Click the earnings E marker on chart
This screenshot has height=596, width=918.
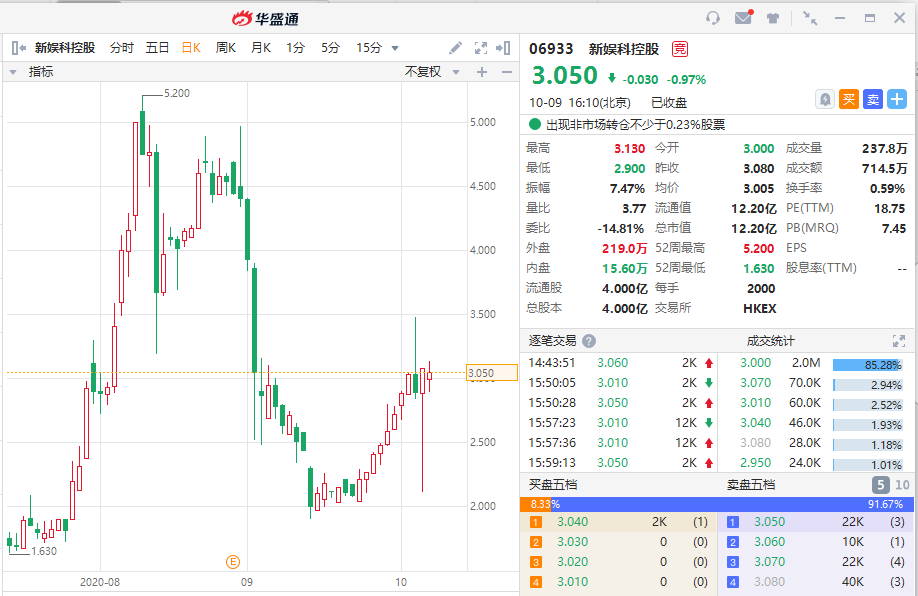coord(233,562)
